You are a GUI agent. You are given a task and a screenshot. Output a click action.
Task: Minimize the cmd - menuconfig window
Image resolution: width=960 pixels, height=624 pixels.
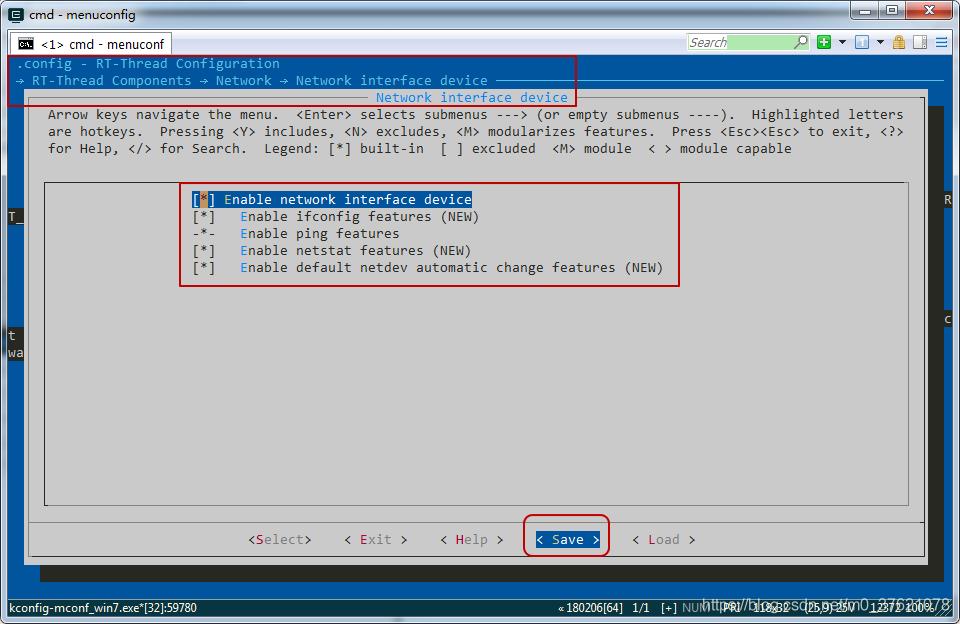865,10
